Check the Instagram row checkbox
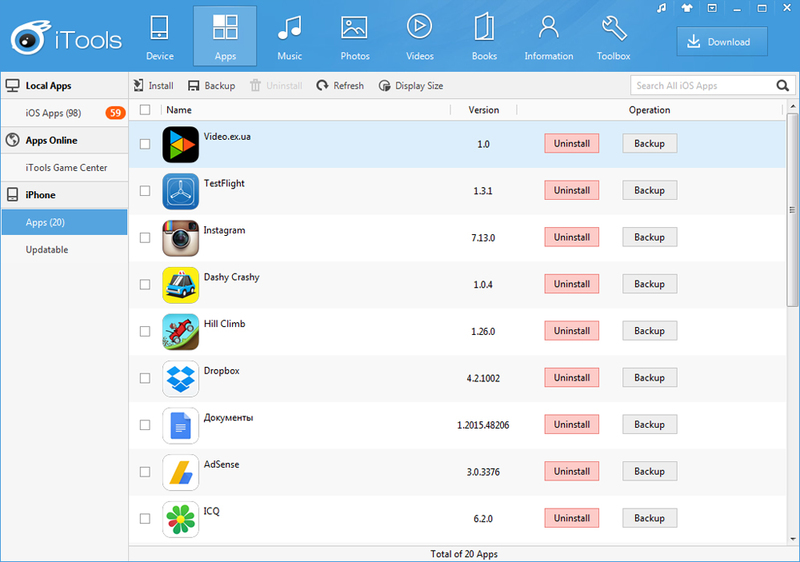 pos(145,238)
